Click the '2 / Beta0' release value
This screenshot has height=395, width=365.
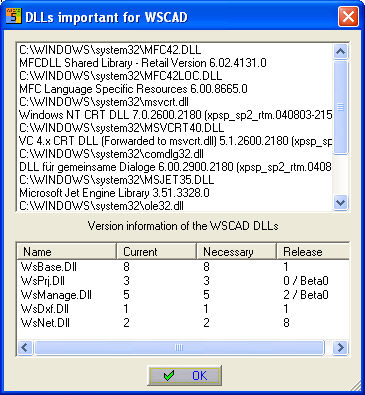coord(306,295)
